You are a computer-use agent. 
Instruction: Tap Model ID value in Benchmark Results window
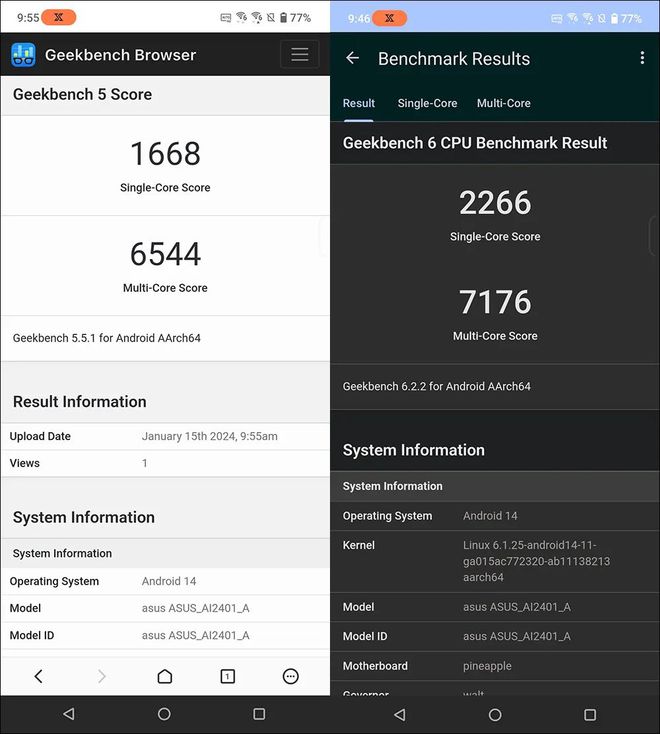point(517,636)
